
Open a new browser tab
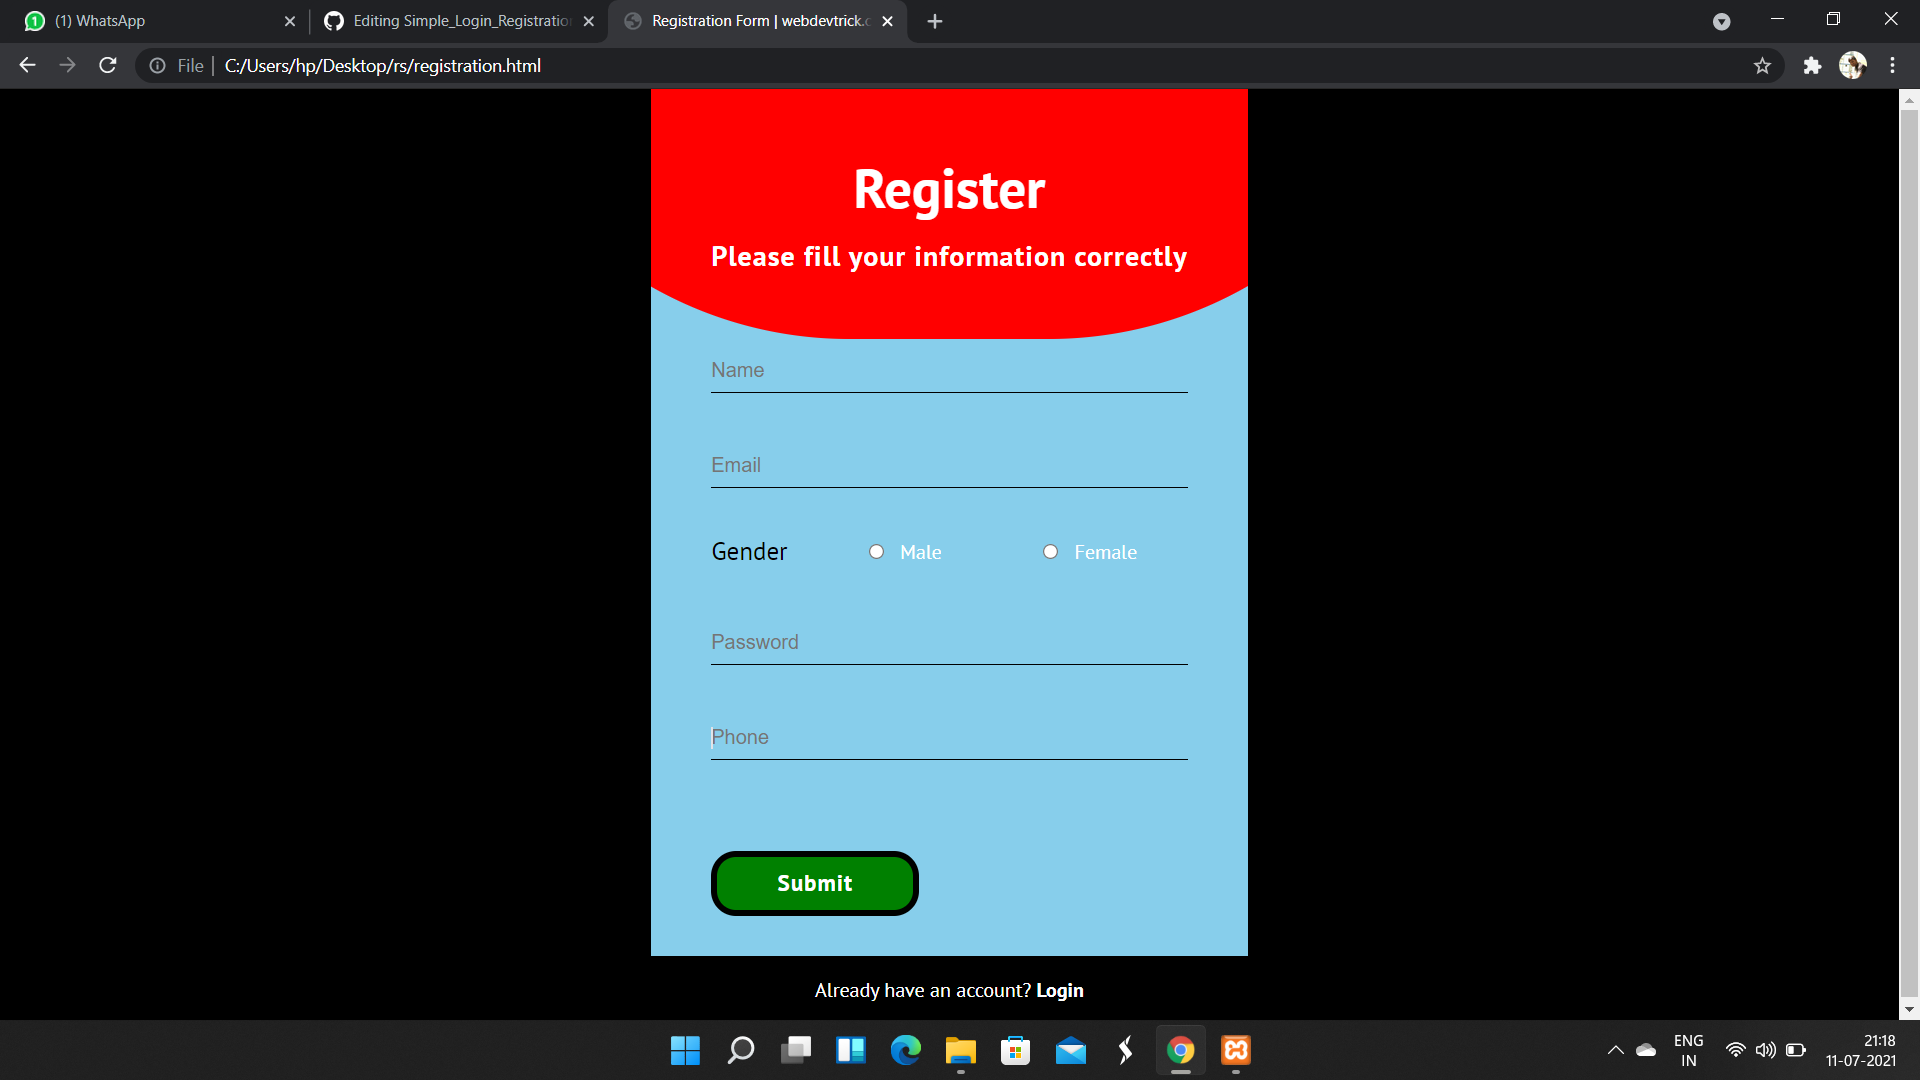pos(934,21)
